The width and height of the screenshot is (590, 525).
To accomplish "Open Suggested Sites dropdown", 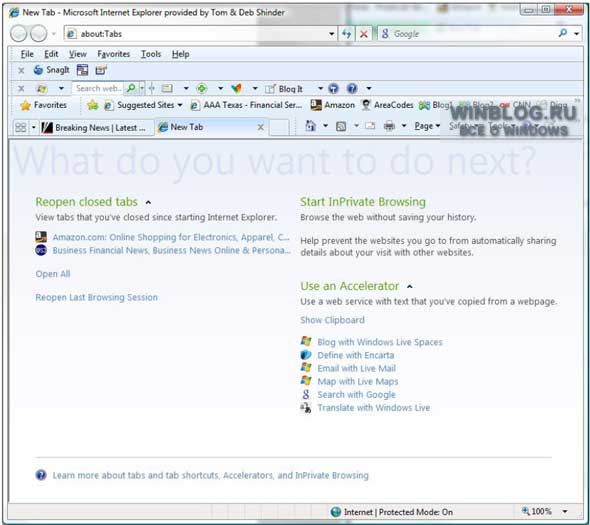I will (143, 105).
